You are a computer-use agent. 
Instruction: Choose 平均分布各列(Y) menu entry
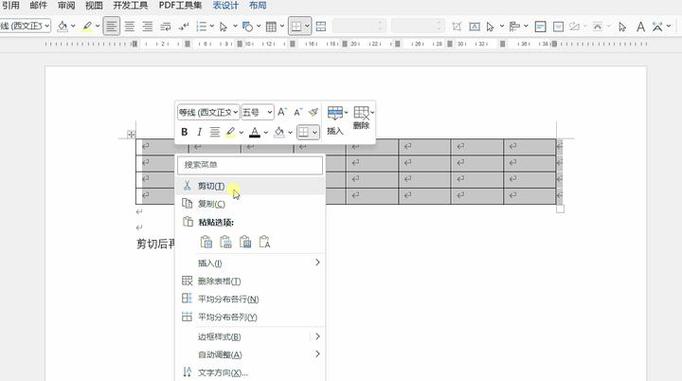[x=250, y=317]
